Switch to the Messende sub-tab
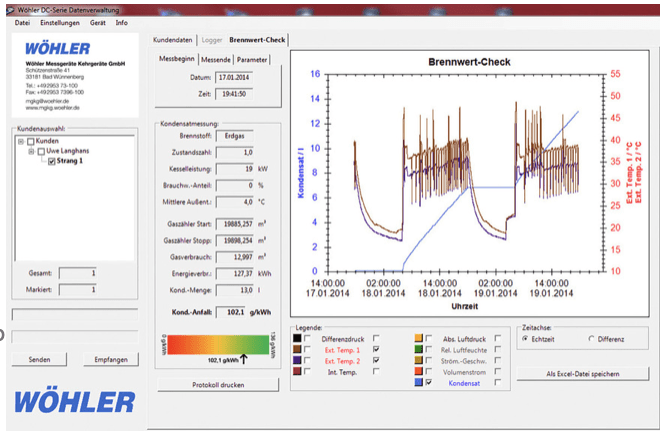 (217, 60)
